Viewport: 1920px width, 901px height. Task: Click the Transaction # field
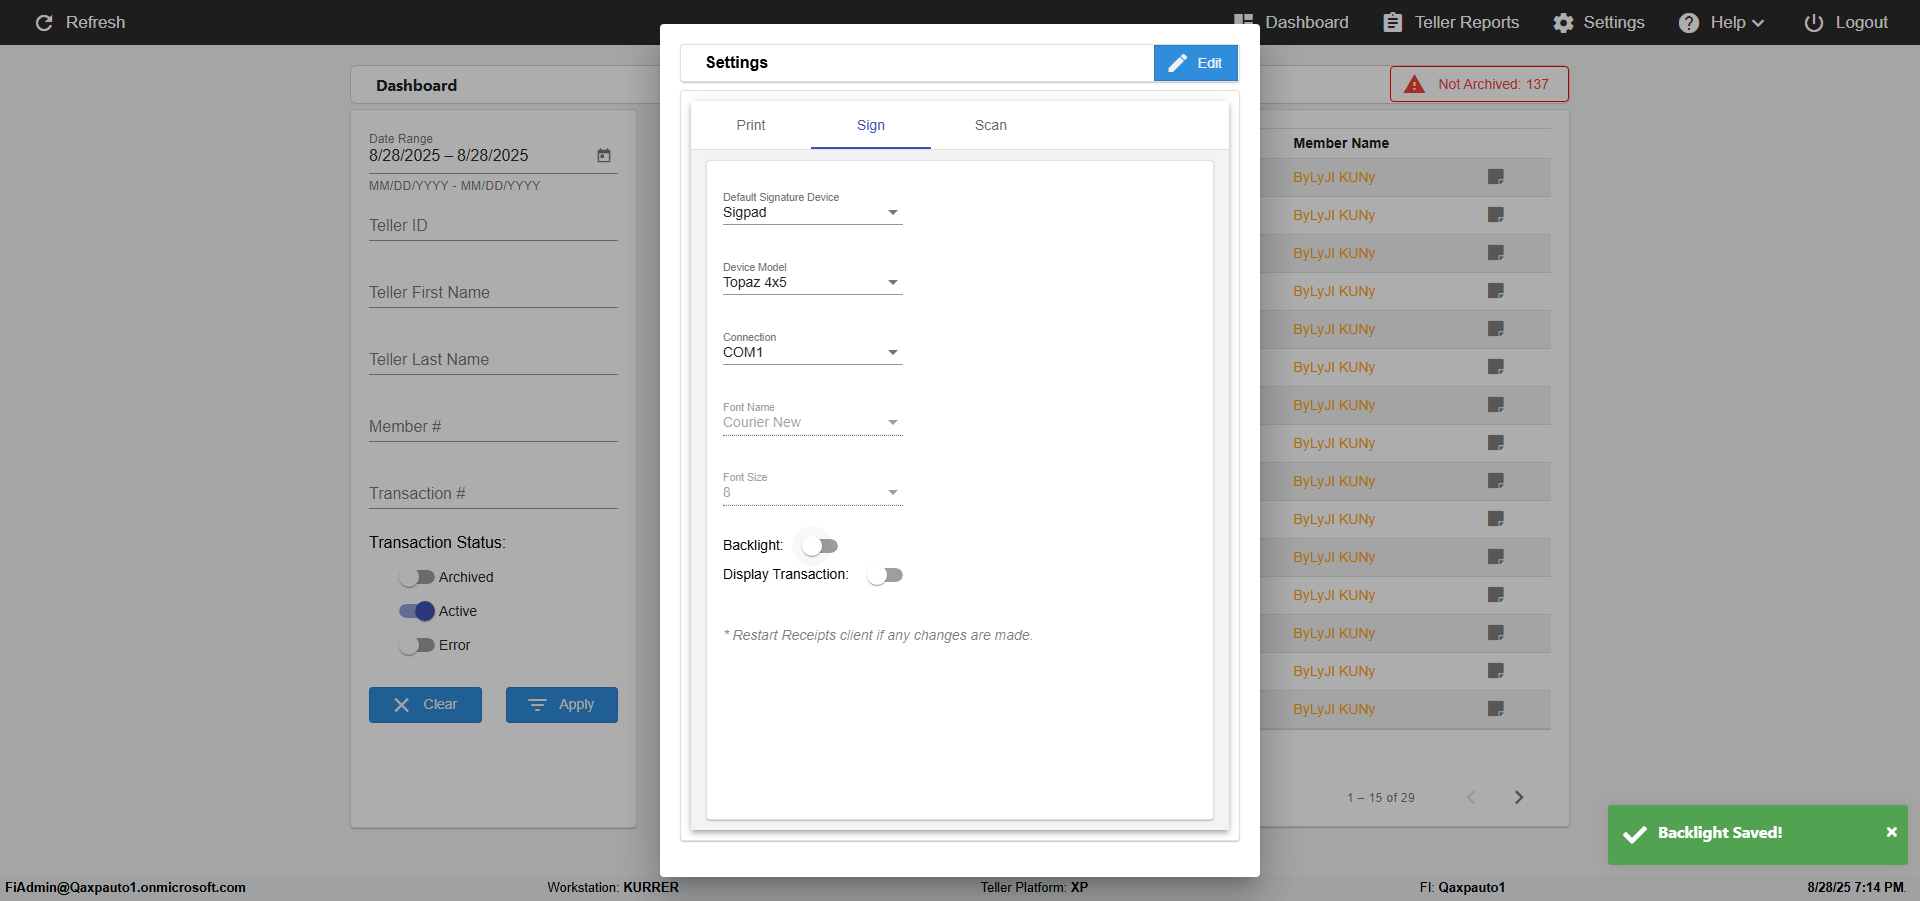pos(493,493)
